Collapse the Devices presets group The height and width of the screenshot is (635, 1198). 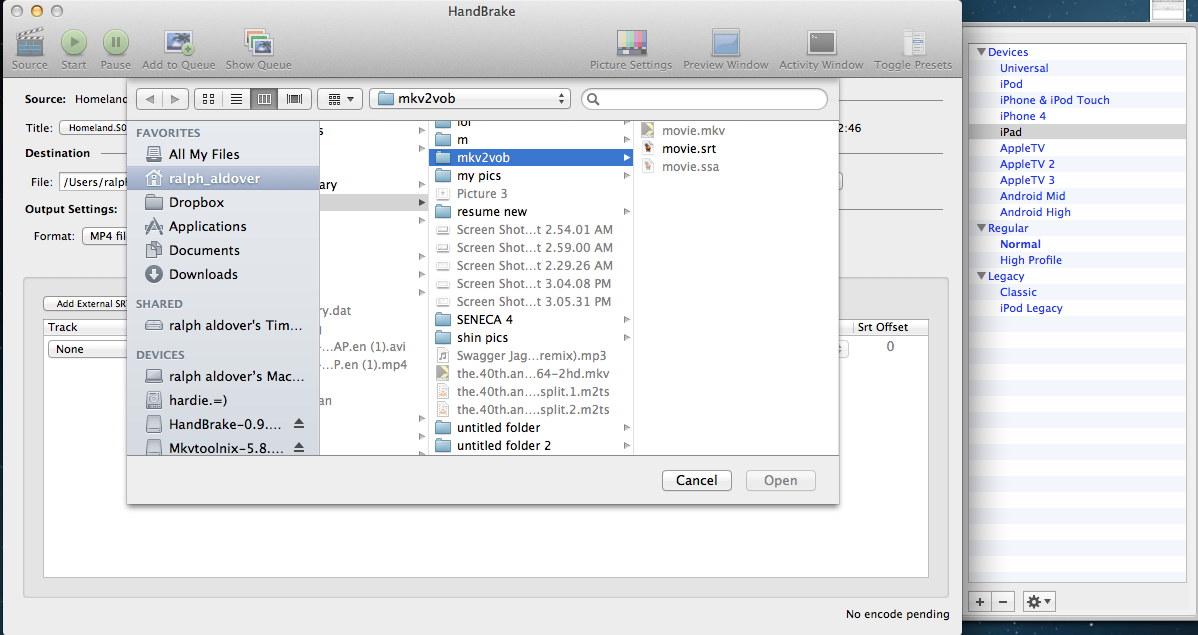[981, 52]
